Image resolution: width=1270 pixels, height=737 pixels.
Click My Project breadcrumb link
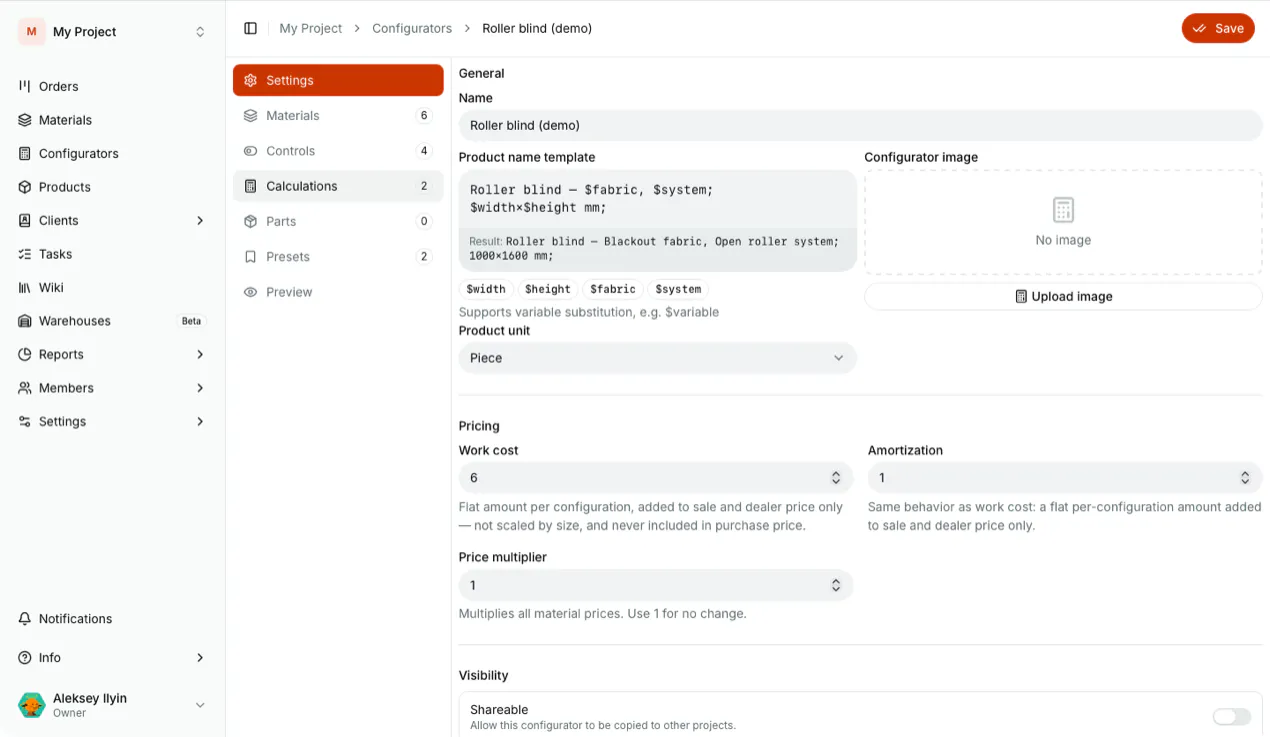(x=311, y=28)
